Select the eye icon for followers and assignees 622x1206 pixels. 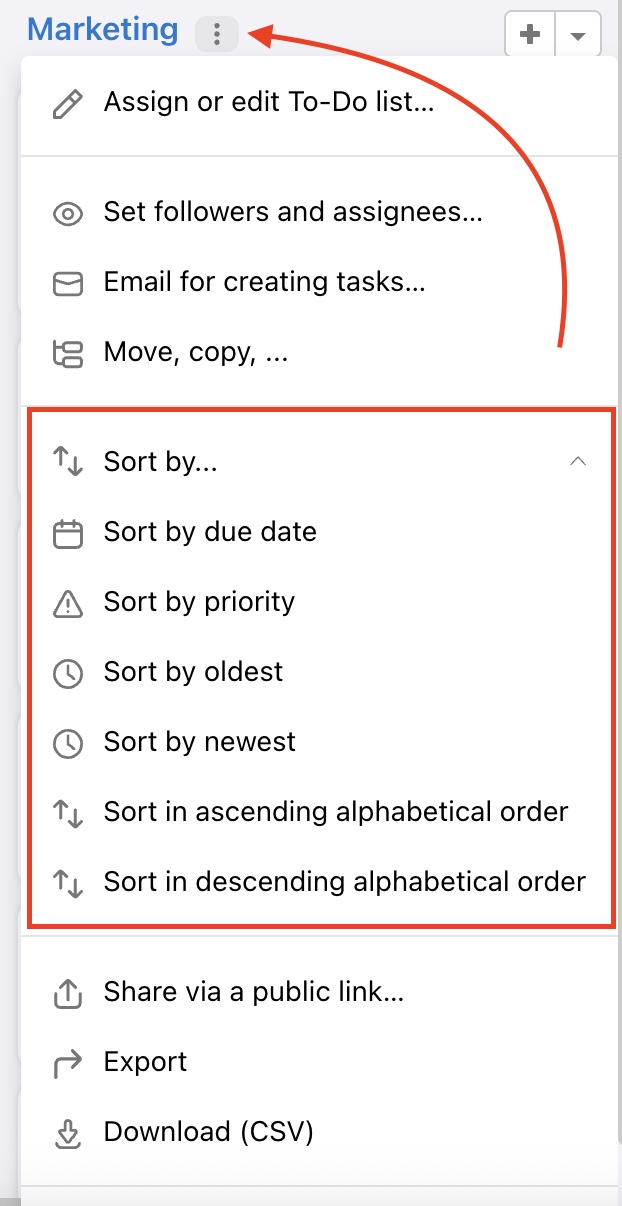67,212
